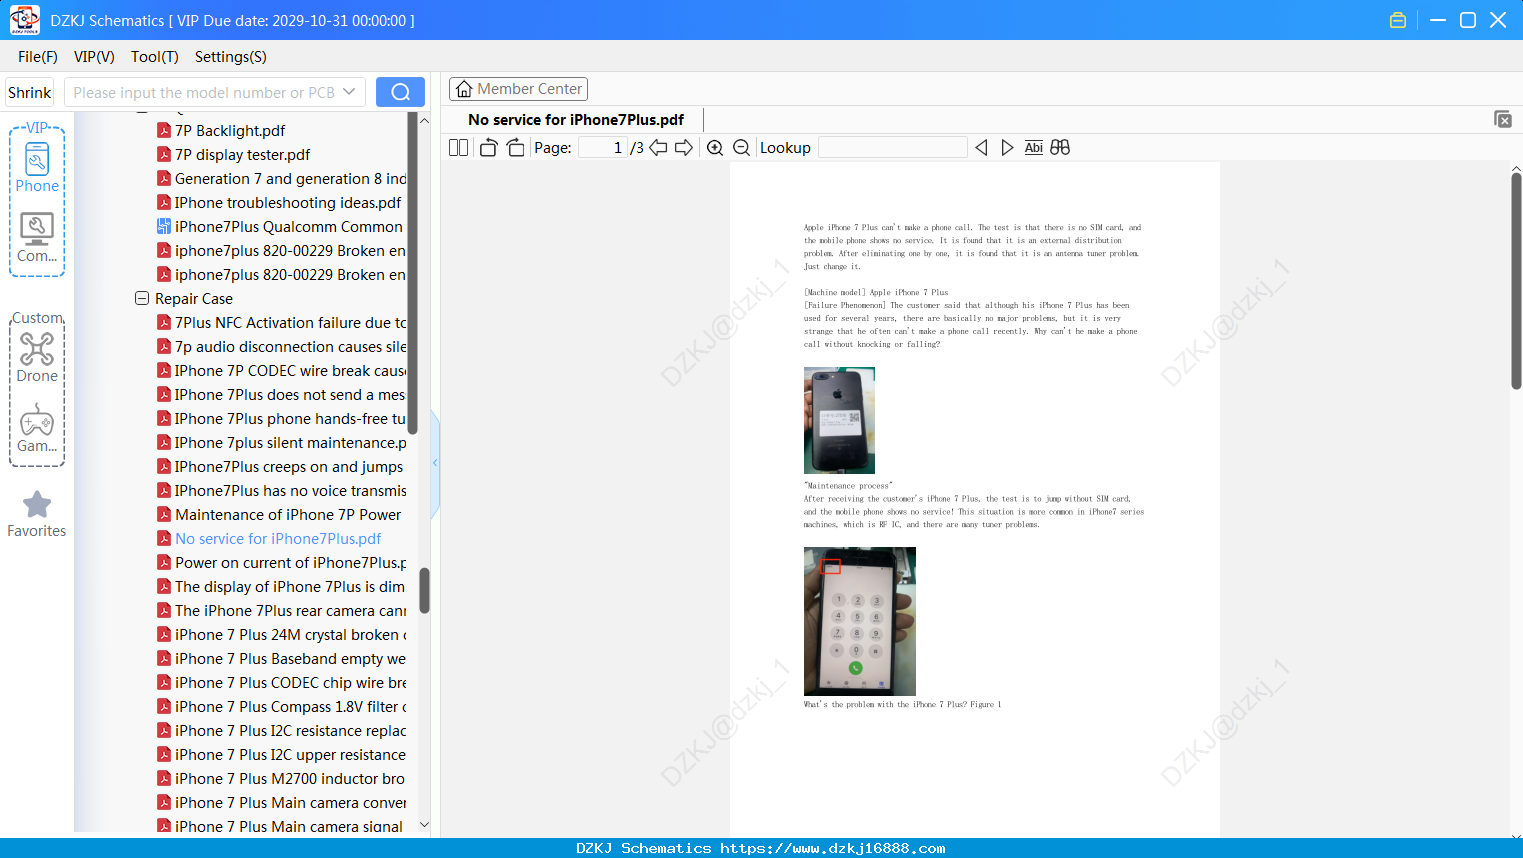This screenshot has height=858, width=1523.
Task: Toggle the Abi whole-word match option
Action: click(1034, 148)
